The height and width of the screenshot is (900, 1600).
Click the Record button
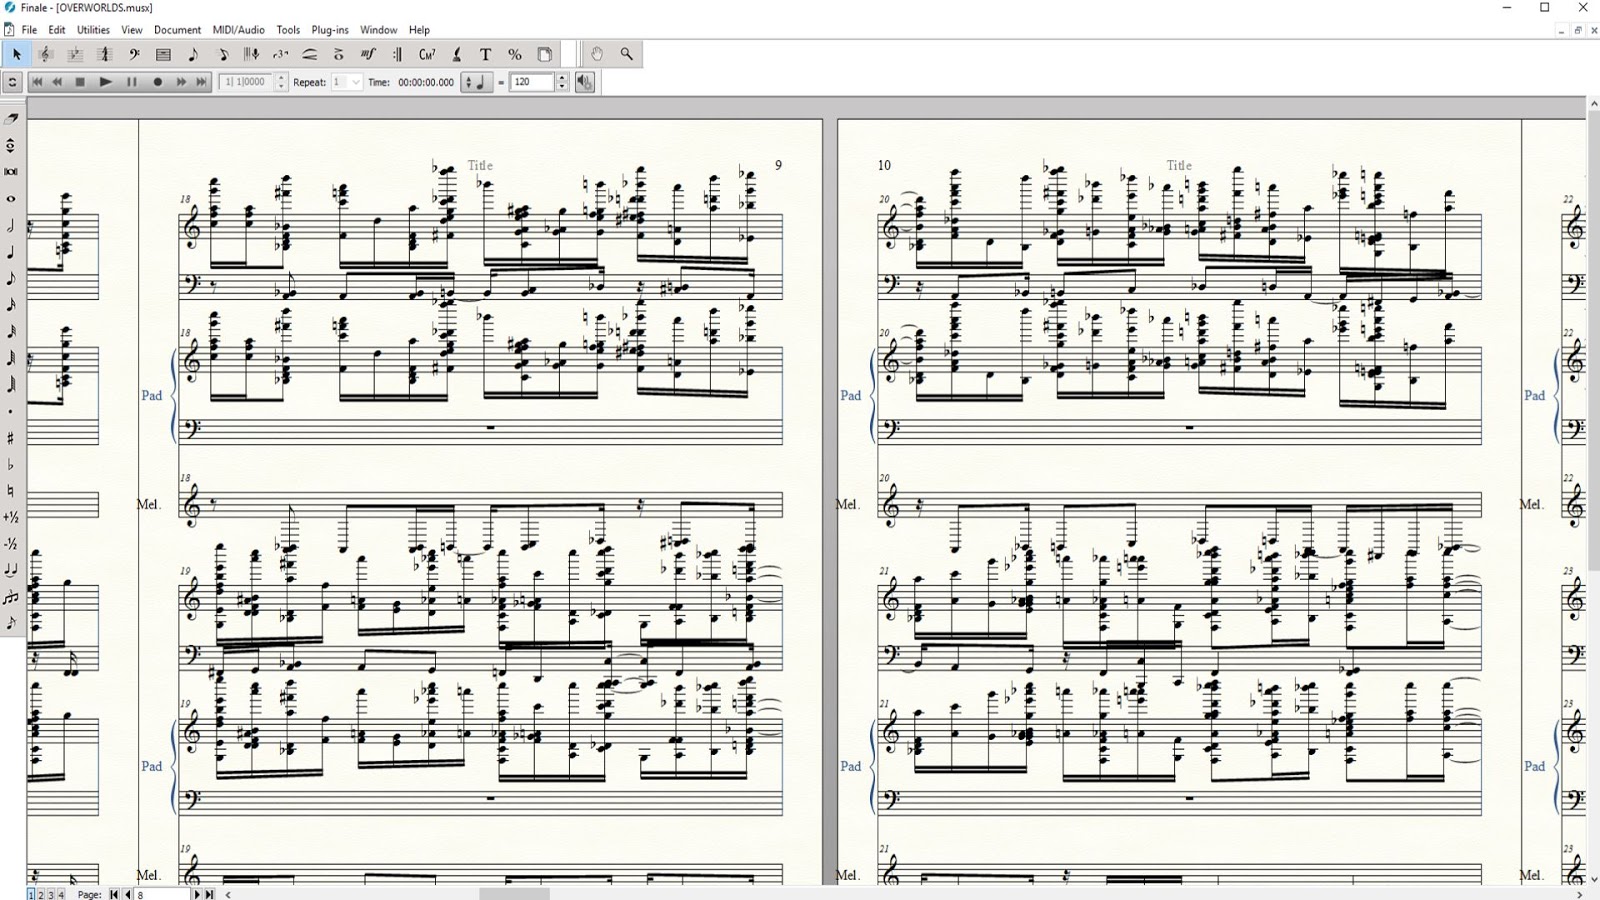pos(157,82)
